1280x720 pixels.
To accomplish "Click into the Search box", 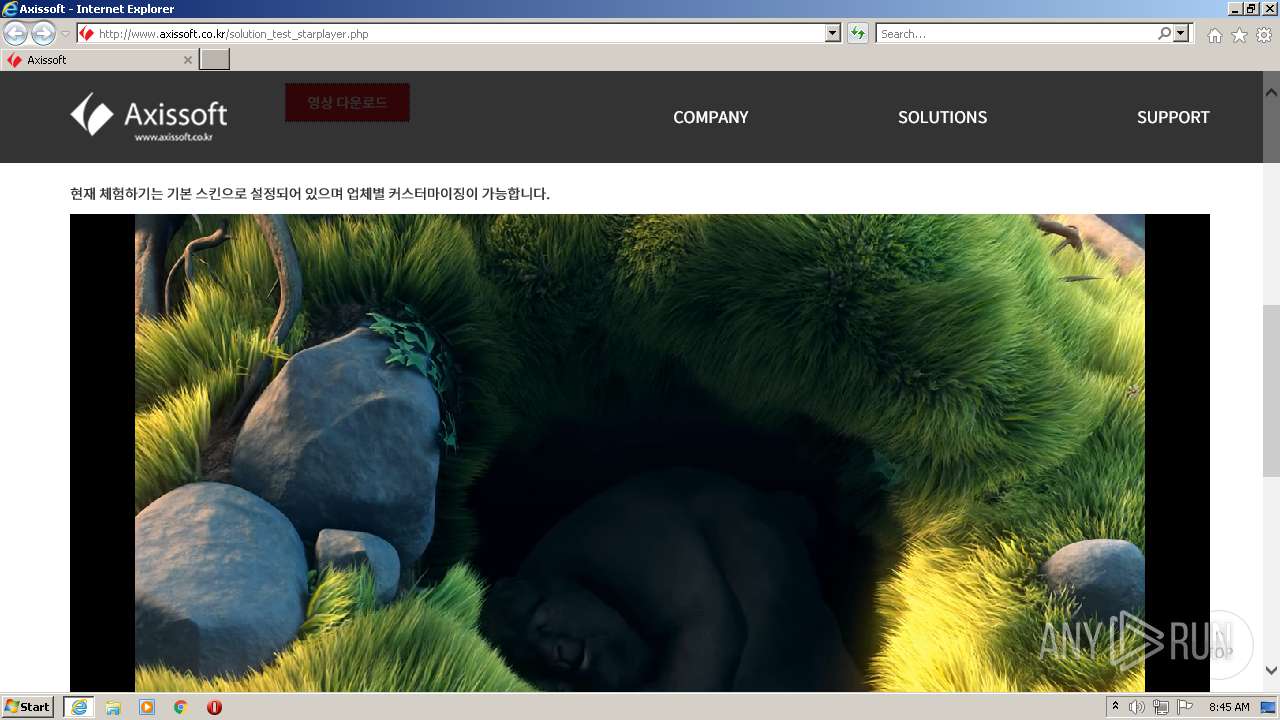I will coord(1016,34).
